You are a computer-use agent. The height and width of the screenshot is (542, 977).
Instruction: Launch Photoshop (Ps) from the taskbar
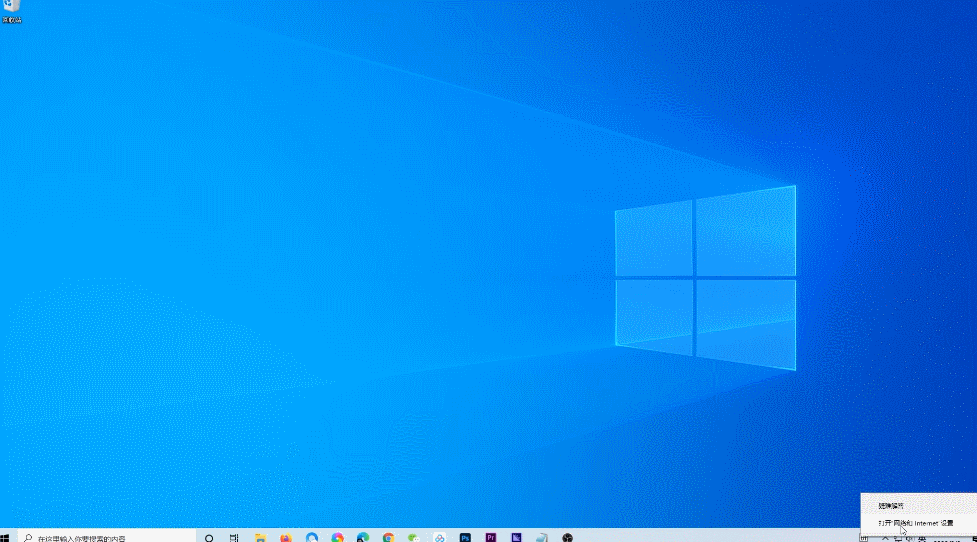coord(465,538)
